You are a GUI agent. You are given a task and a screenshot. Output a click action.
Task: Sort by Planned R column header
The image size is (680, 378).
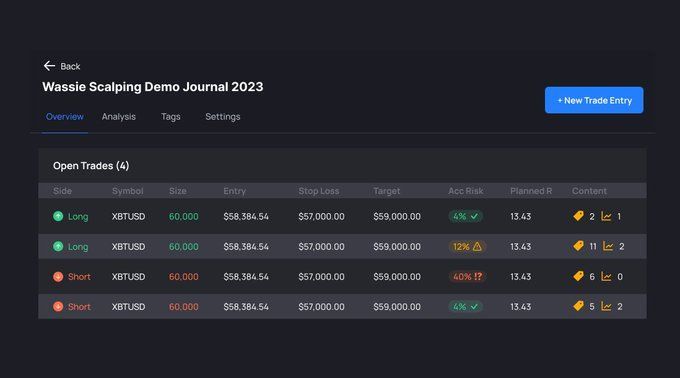(531, 191)
